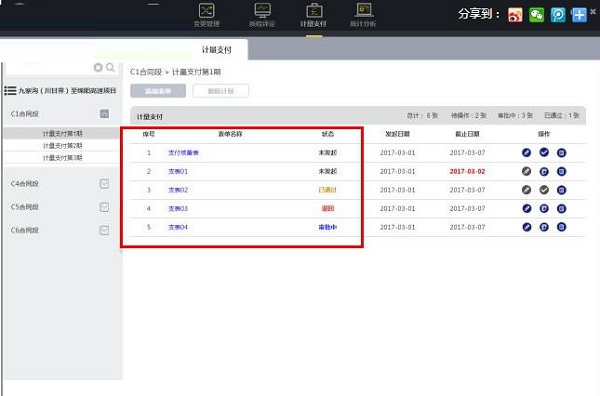
Task: Click the middle action icon for row 支表04
Action: pos(544,227)
